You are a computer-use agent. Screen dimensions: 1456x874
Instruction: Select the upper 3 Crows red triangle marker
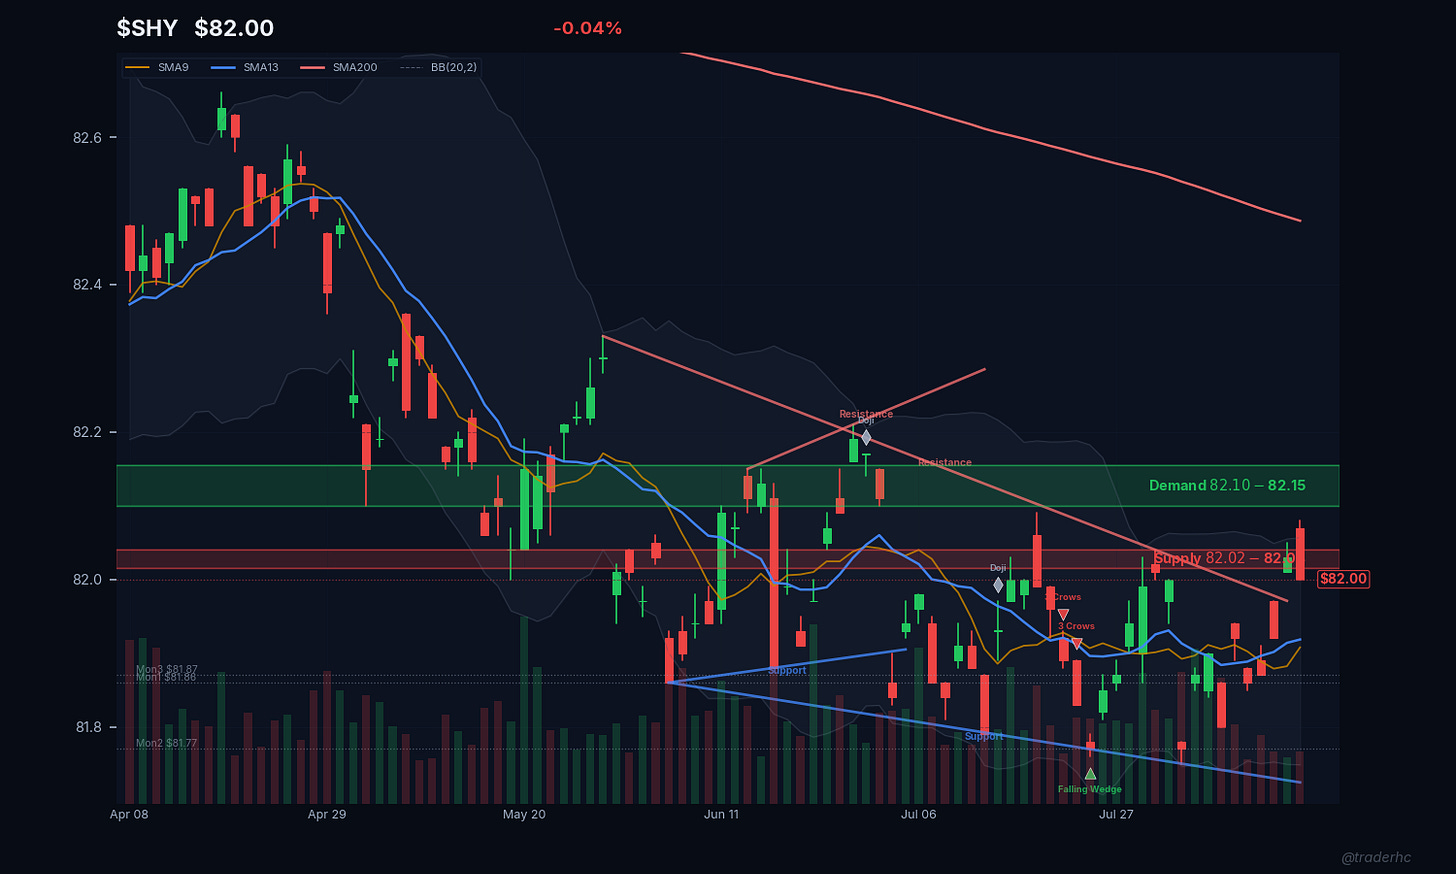click(1063, 614)
